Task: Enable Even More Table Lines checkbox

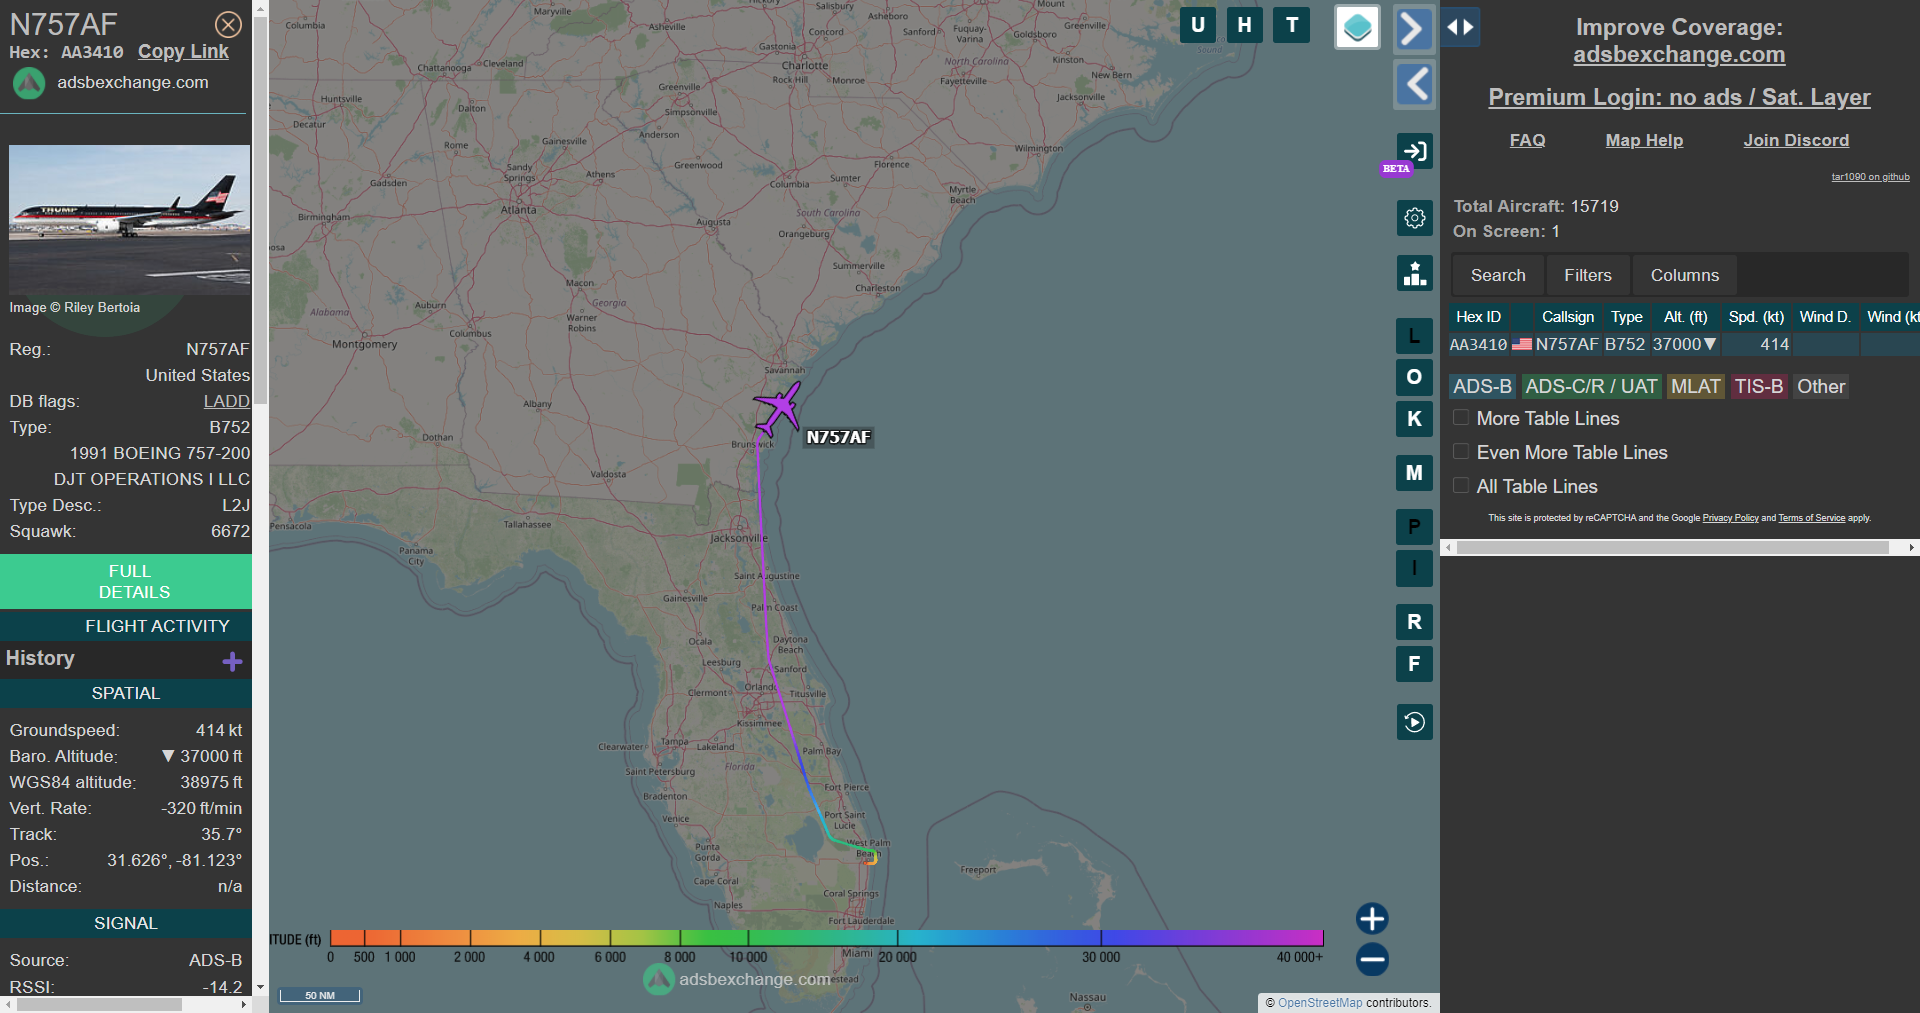Action: tap(1461, 452)
